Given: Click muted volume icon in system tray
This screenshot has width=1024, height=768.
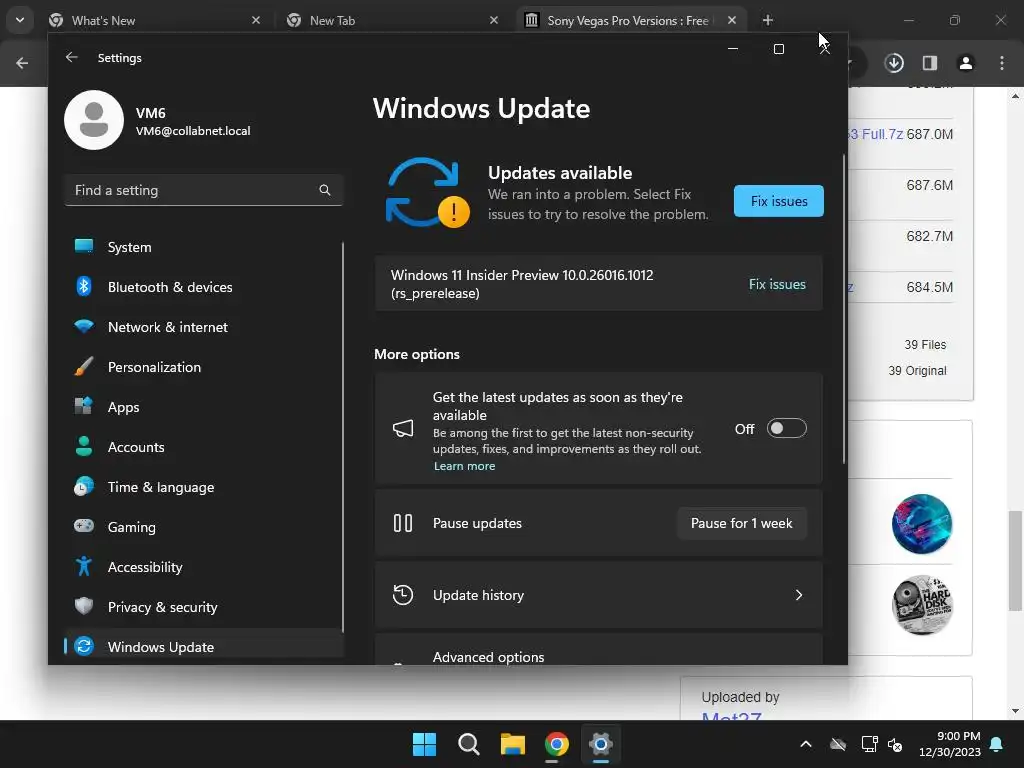Looking at the screenshot, I should click(895, 744).
